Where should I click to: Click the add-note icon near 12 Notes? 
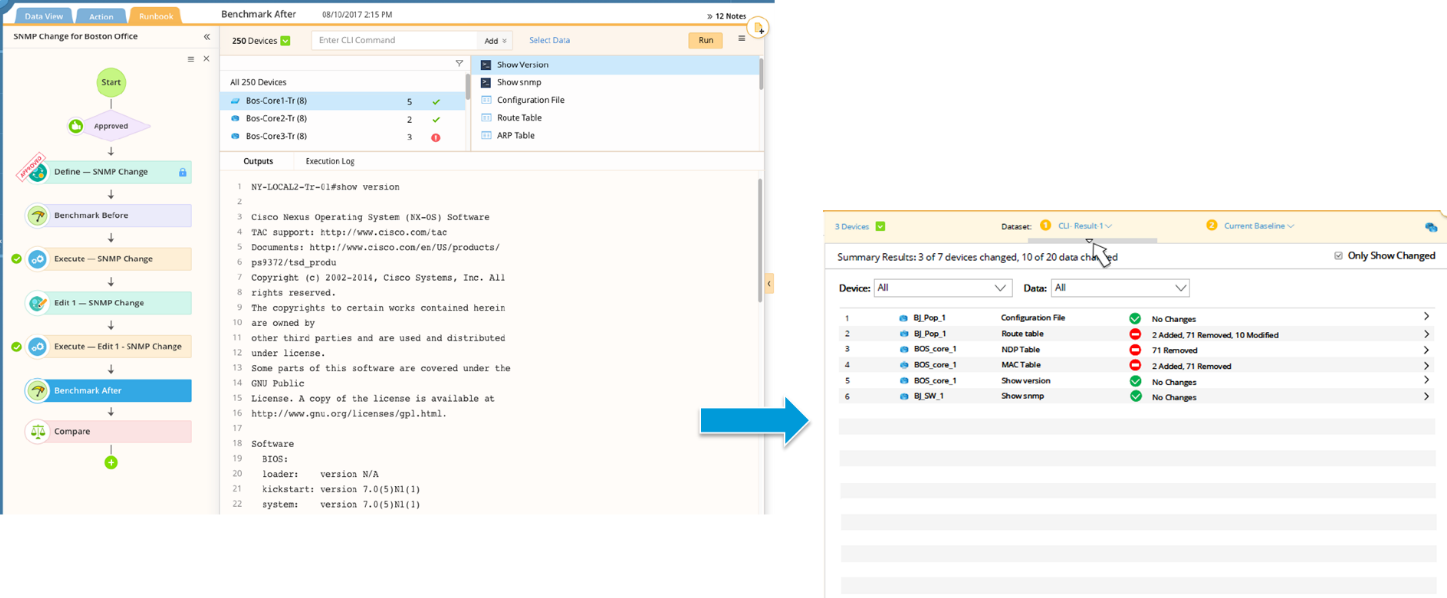click(759, 27)
